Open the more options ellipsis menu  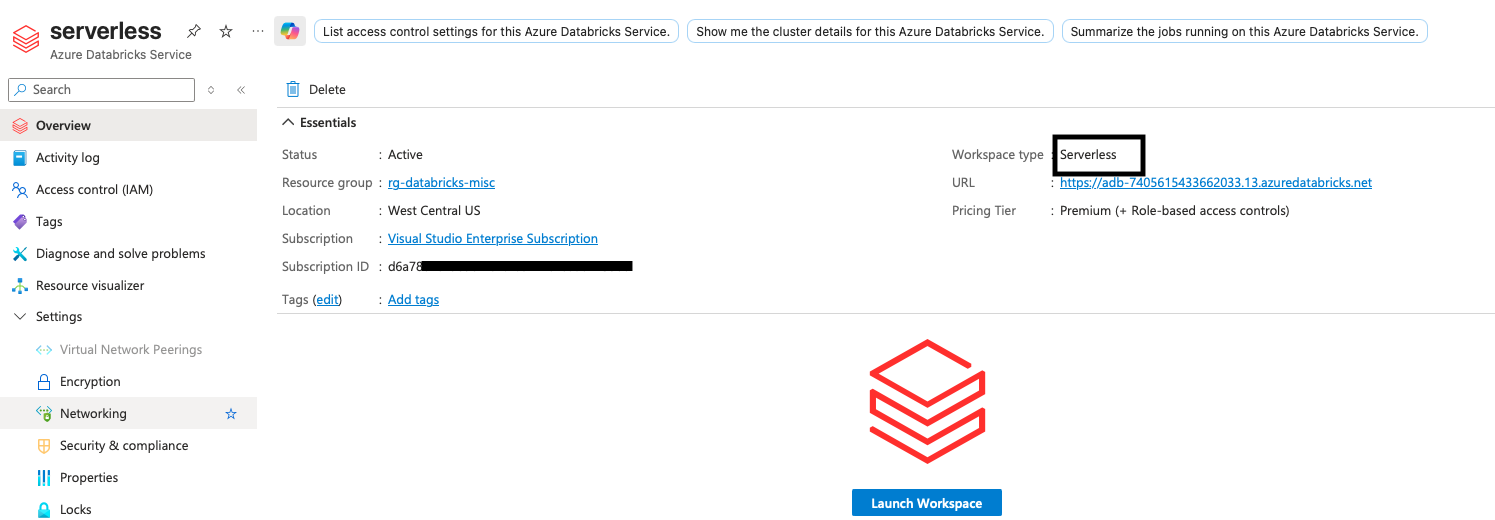click(x=258, y=31)
